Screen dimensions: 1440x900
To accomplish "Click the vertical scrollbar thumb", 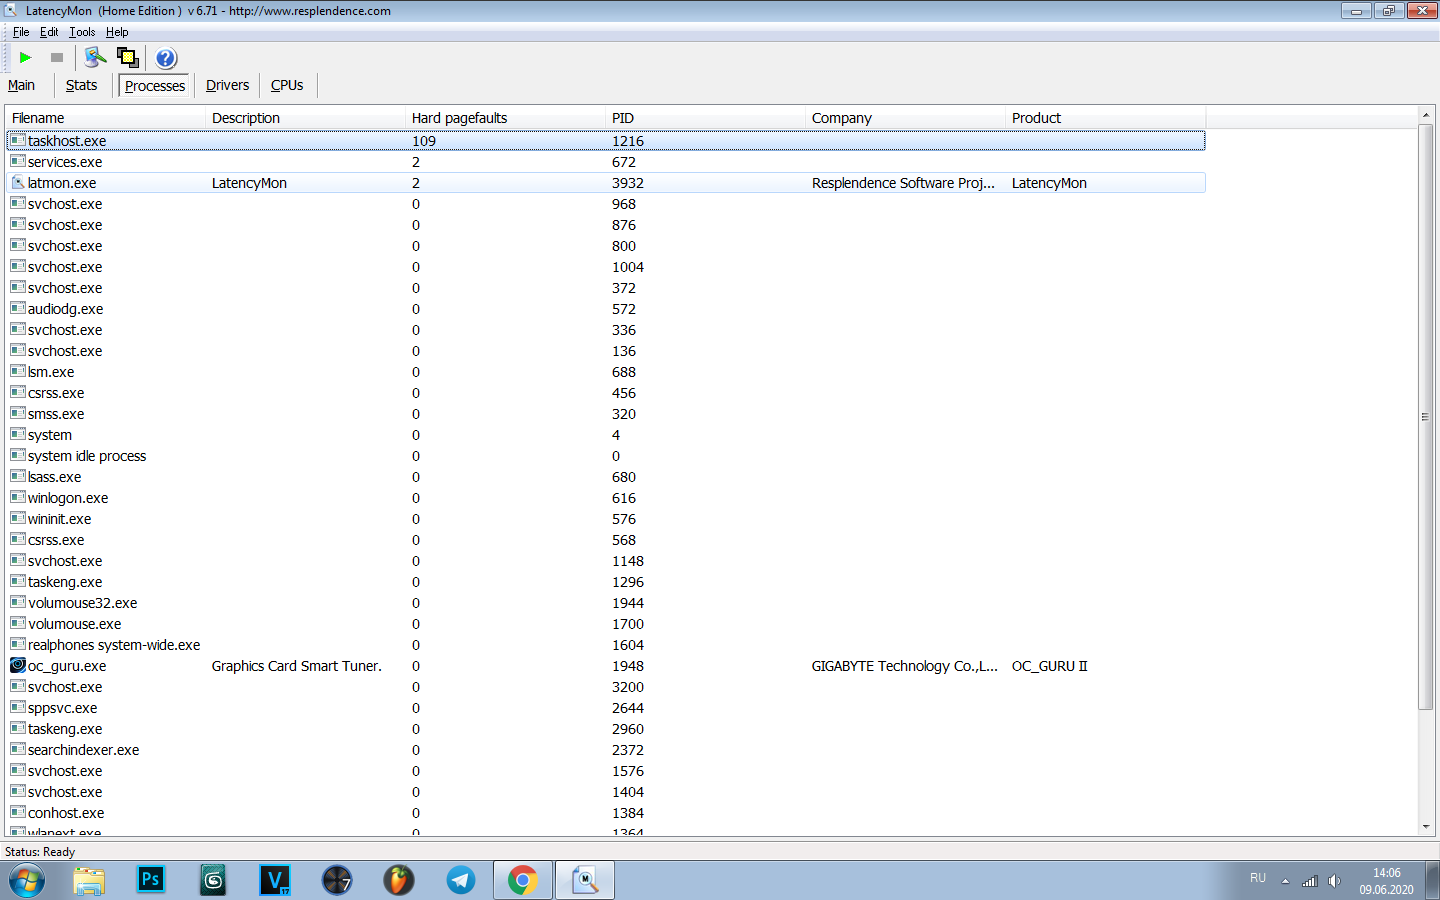I will pyautogui.click(x=1426, y=417).
